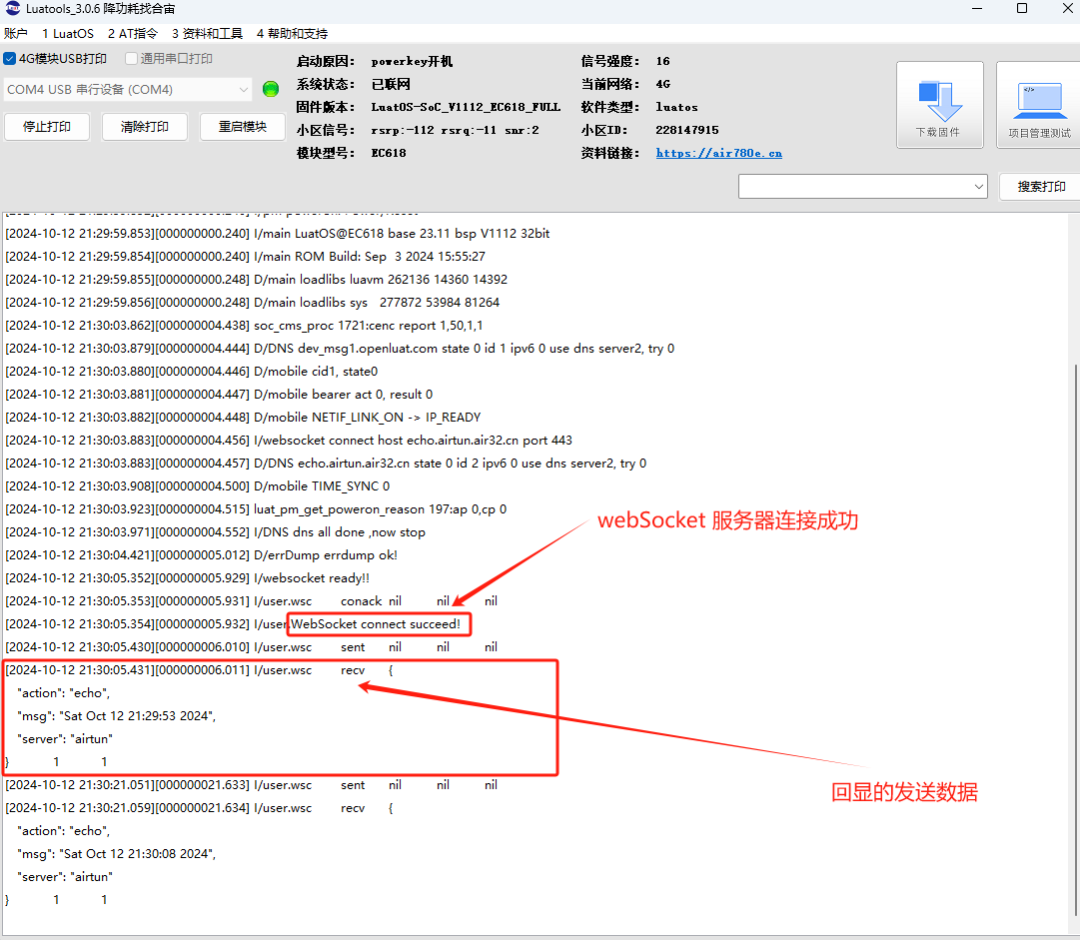
Task: Click the 已联网 system status text
Action: tap(391, 84)
